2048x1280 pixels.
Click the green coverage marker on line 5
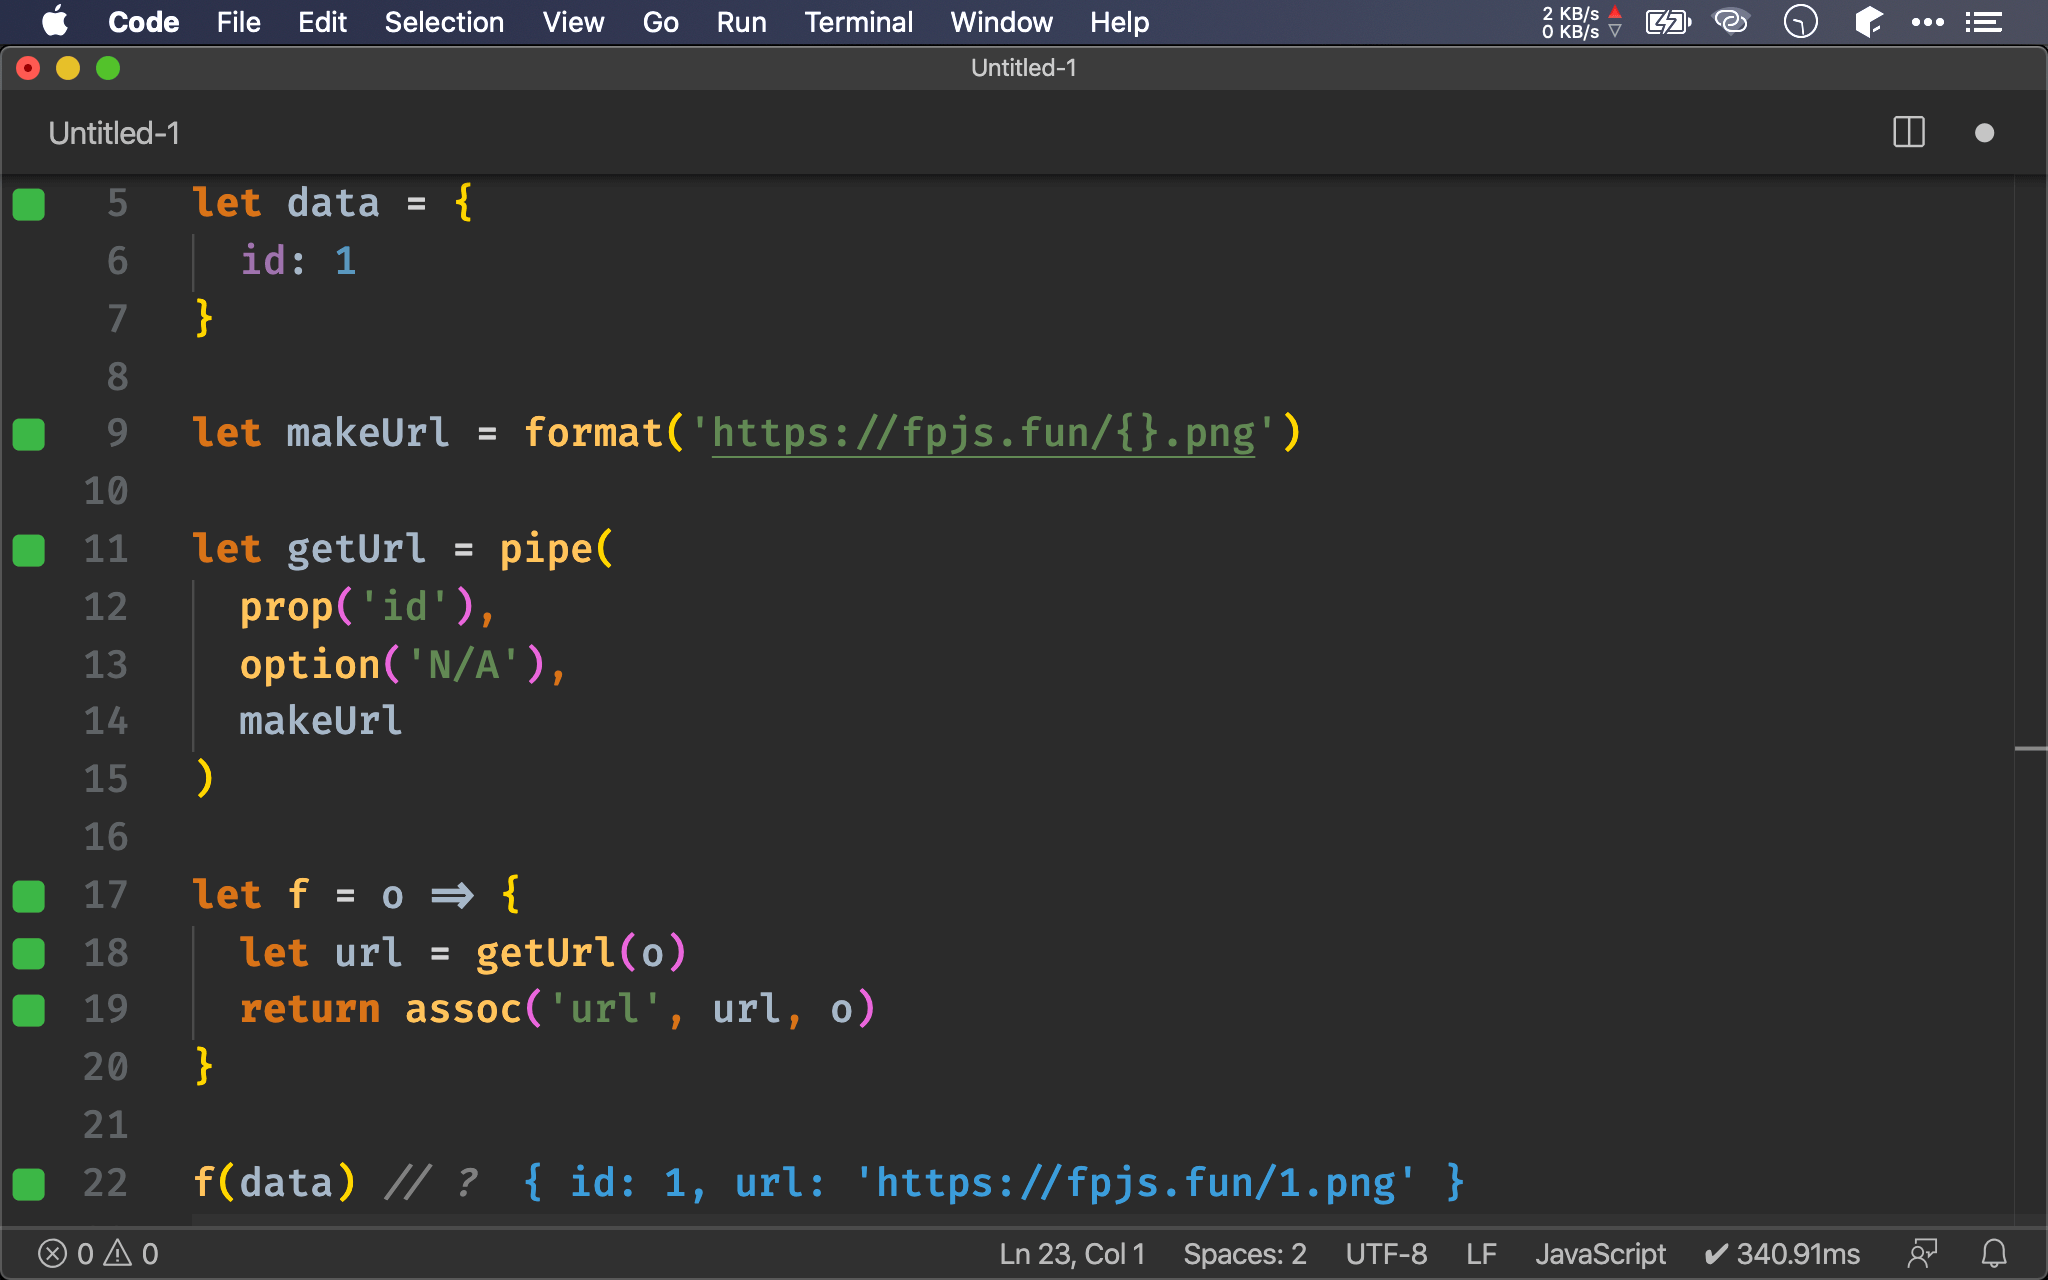tap(29, 204)
